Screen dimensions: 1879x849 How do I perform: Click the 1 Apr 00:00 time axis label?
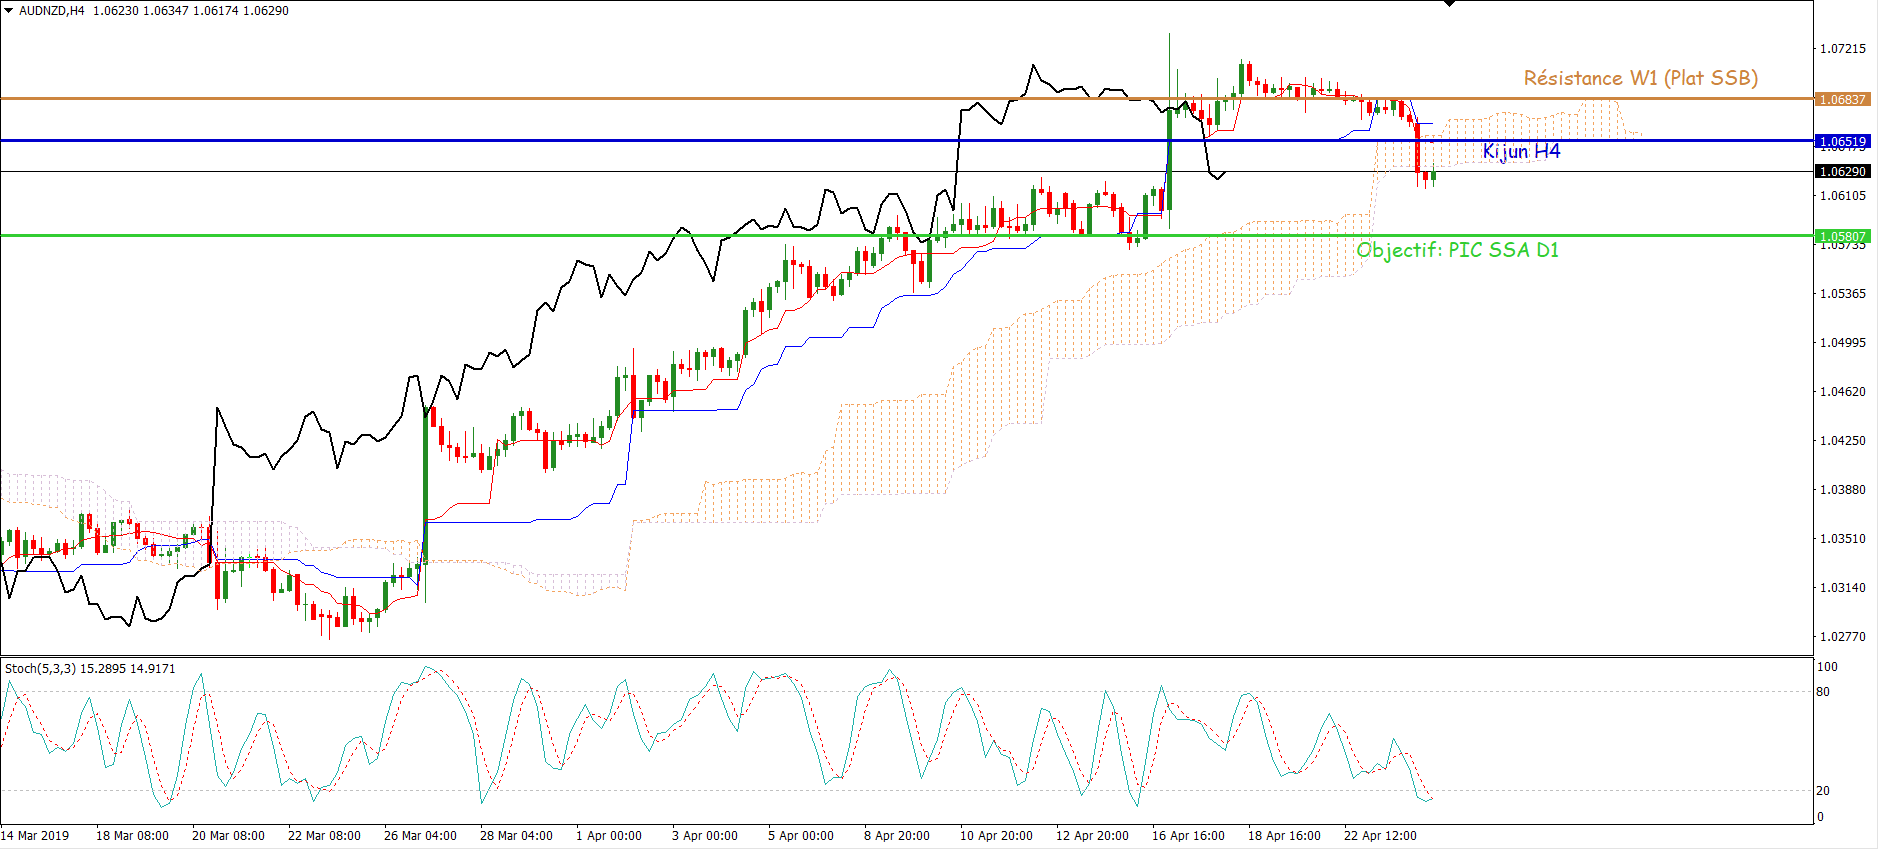(609, 836)
